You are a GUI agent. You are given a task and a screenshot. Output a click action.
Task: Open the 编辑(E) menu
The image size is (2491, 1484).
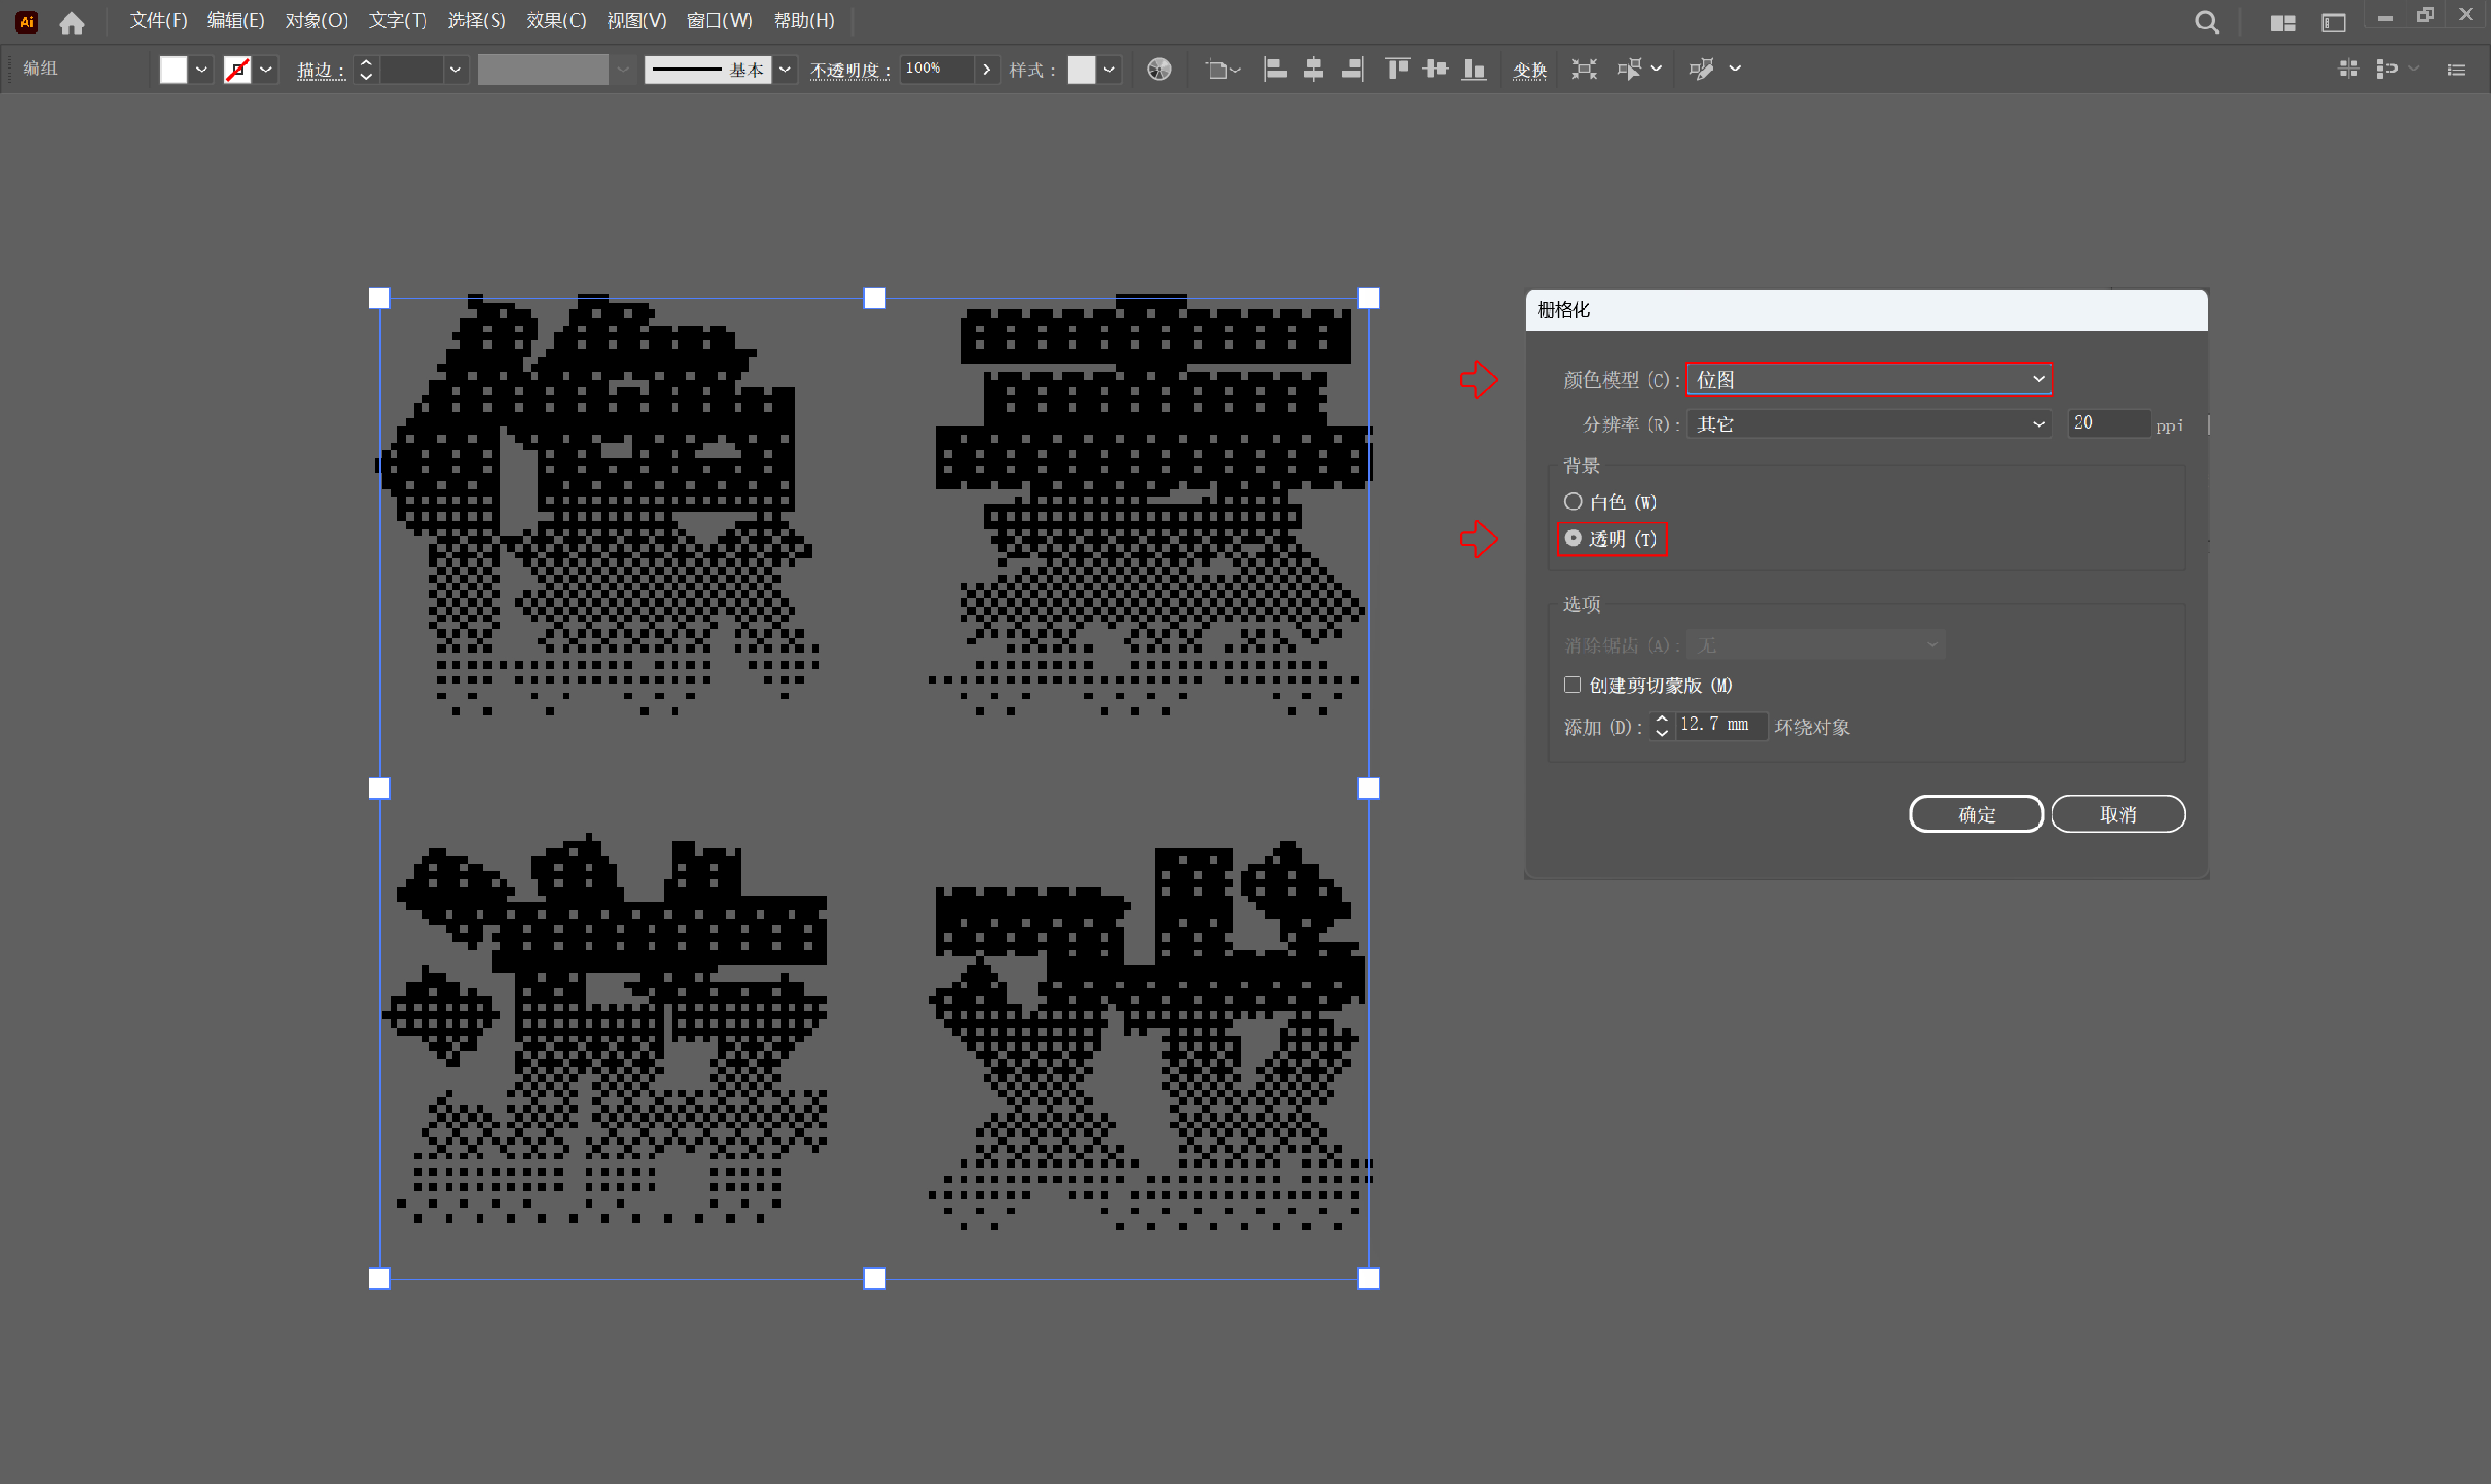tap(236, 20)
